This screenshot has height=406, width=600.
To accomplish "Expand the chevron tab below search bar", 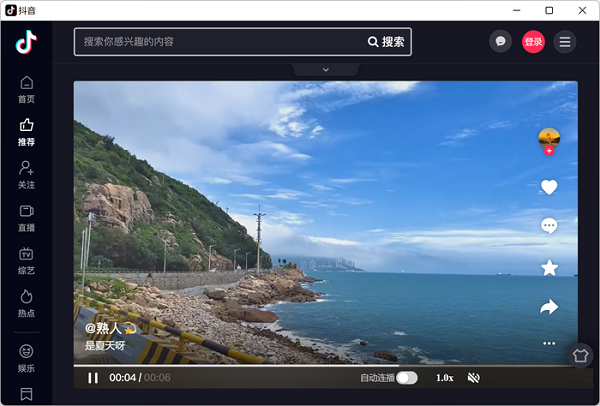I will click(326, 70).
